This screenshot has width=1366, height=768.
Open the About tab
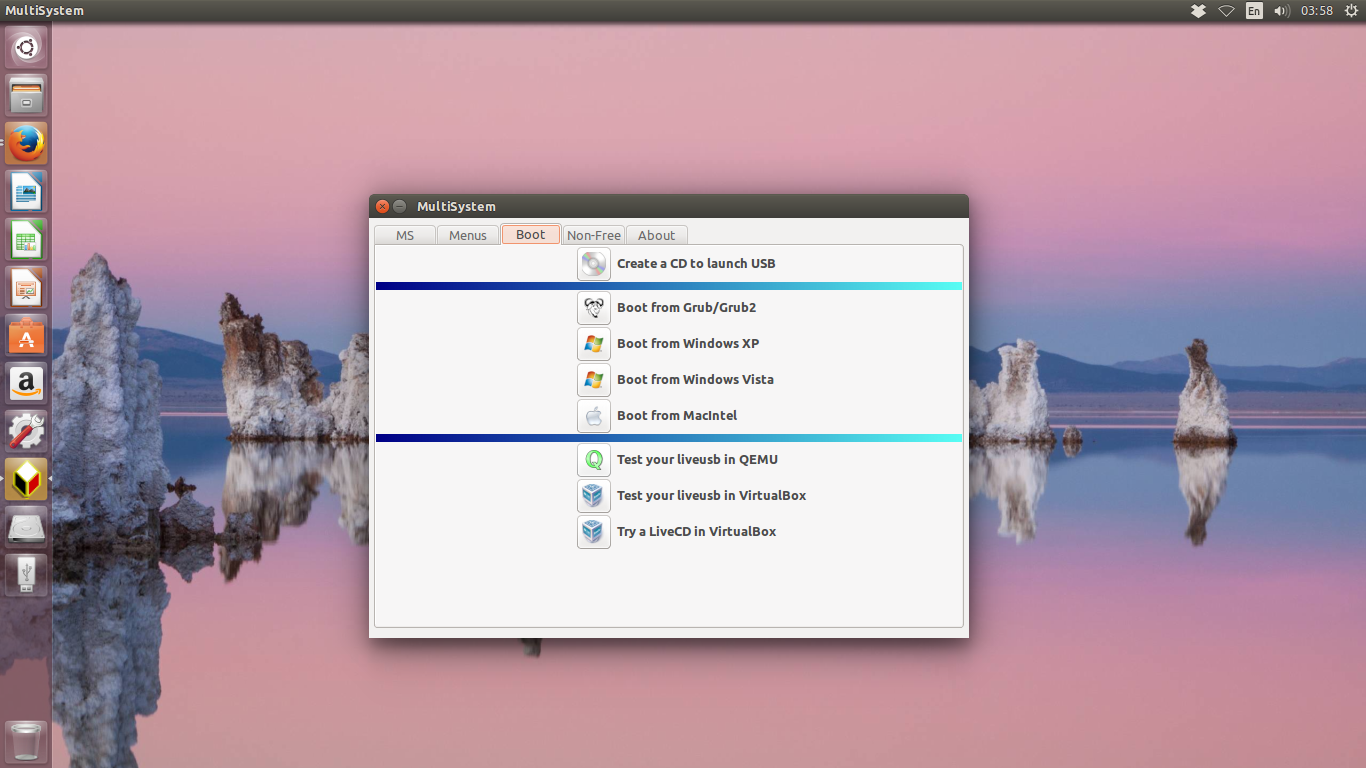tap(657, 235)
